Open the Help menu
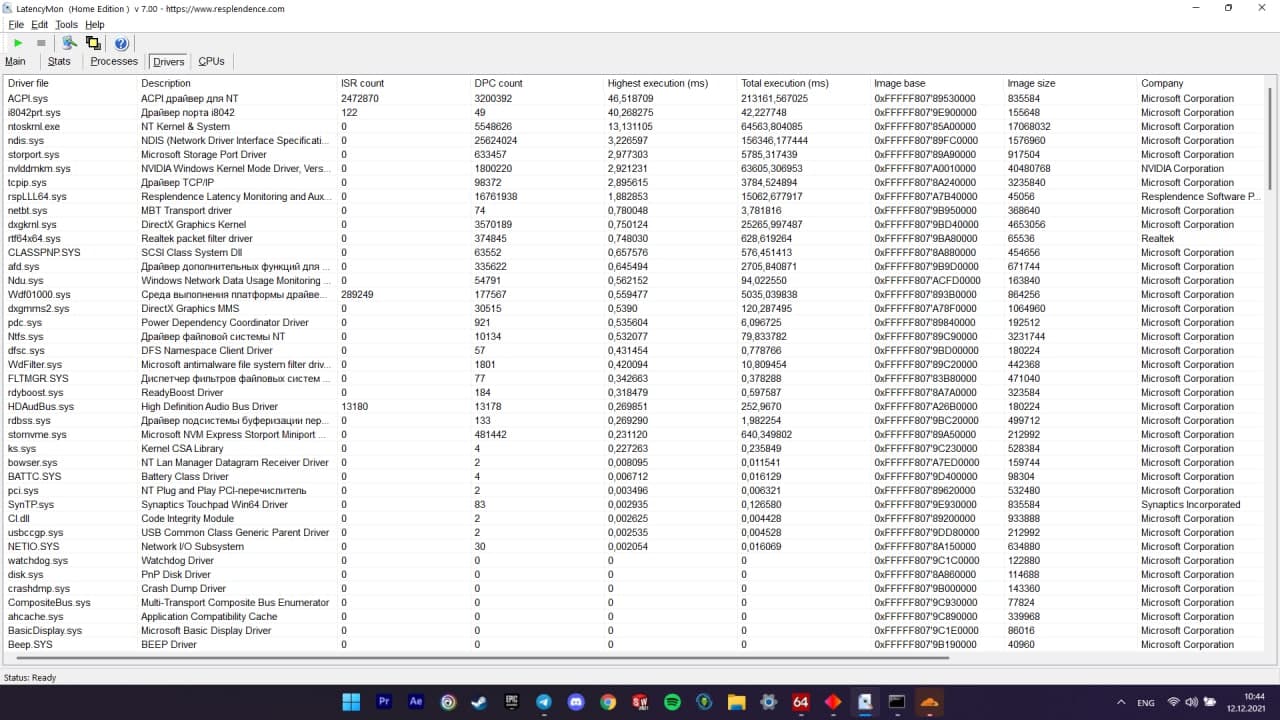1280x720 pixels. 95,24
